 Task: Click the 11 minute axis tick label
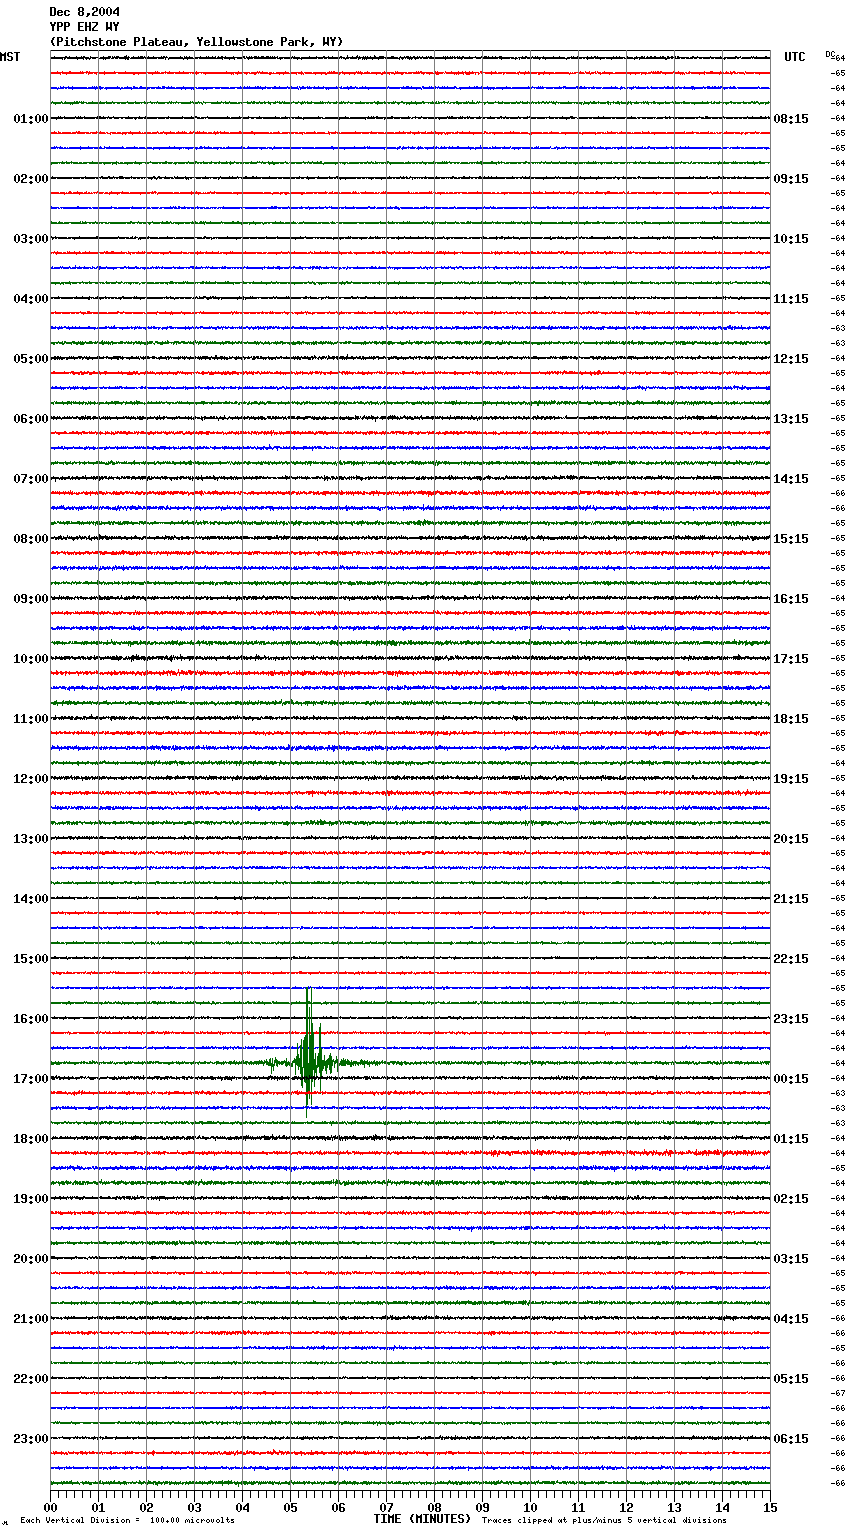pyautogui.click(x=578, y=1507)
